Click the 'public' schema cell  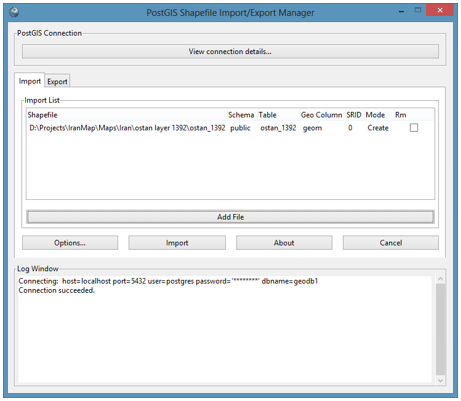(240, 128)
